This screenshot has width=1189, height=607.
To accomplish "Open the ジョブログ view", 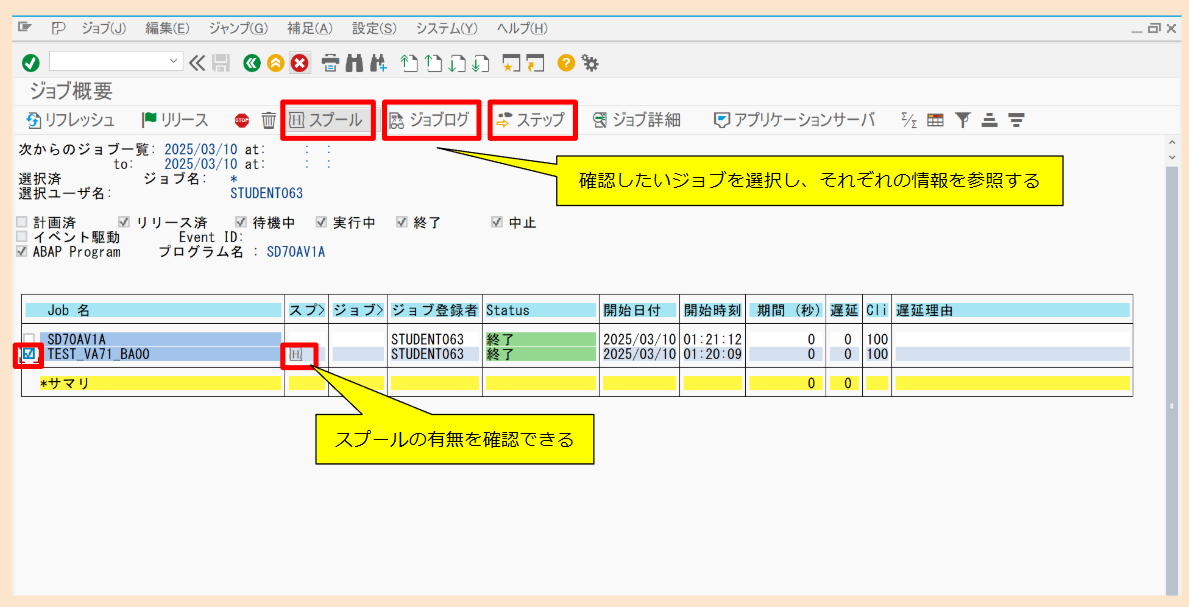I will (x=428, y=119).
